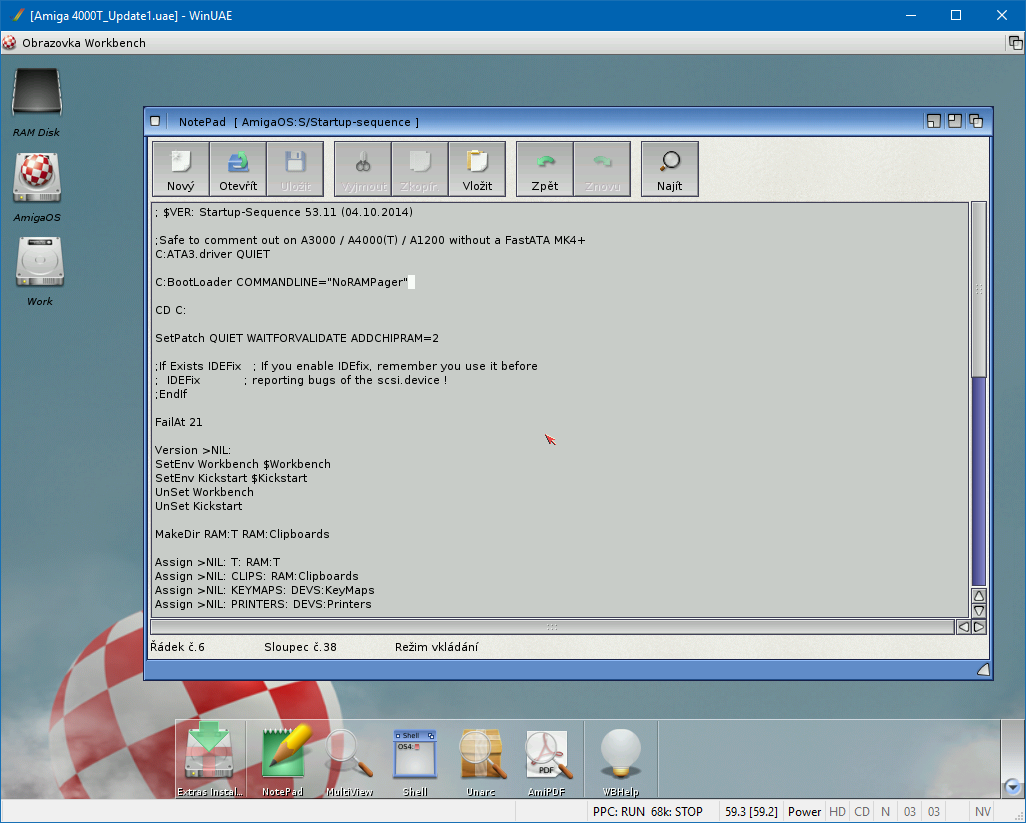Click the Nový (new document) toolbar icon
Image resolution: width=1026 pixels, height=823 pixels.
[181, 168]
